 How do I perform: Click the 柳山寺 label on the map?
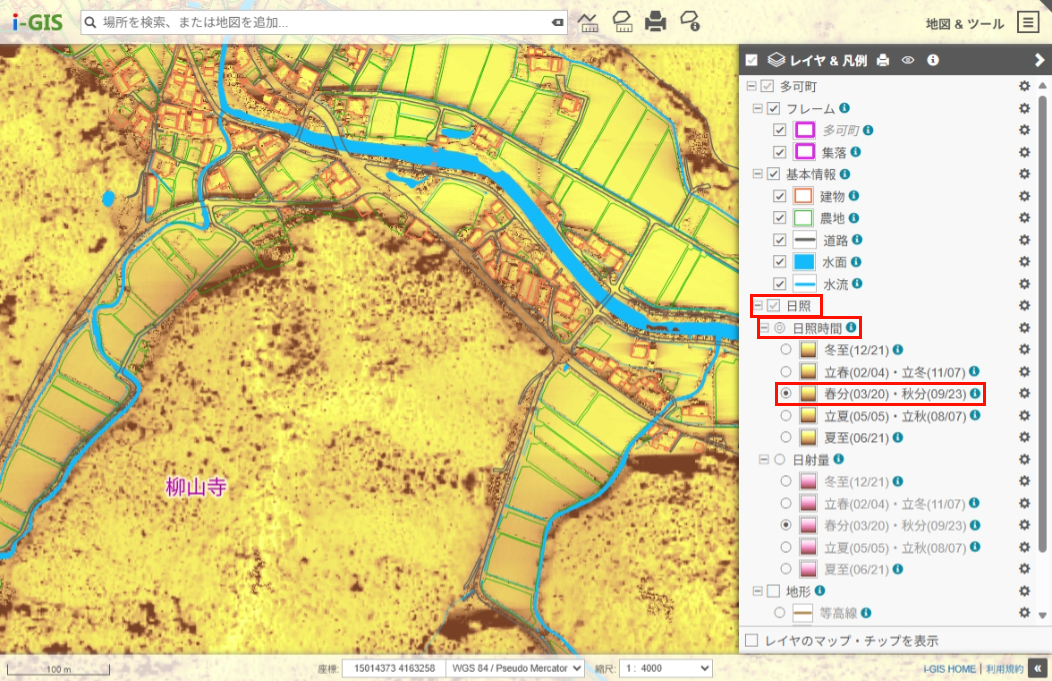pyautogui.click(x=196, y=486)
